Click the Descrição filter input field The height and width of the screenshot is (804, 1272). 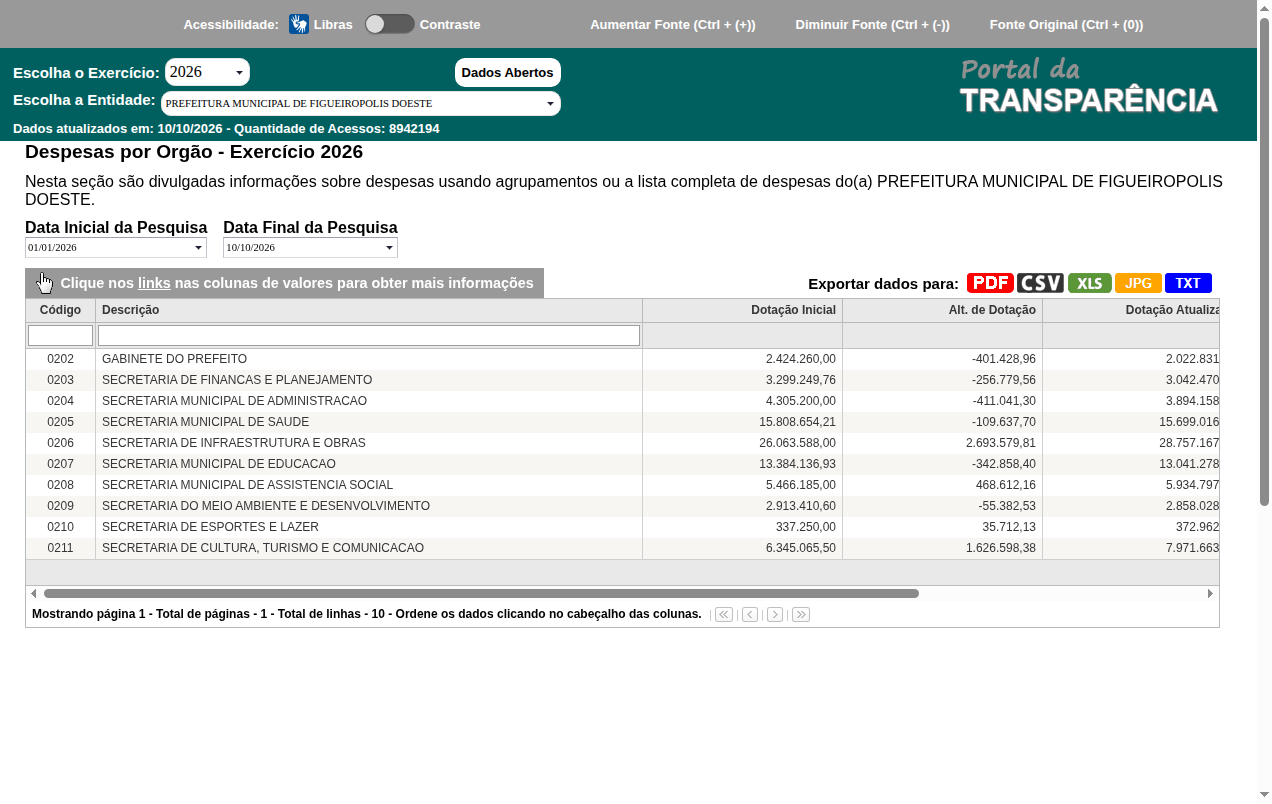click(x=369, y=335)
